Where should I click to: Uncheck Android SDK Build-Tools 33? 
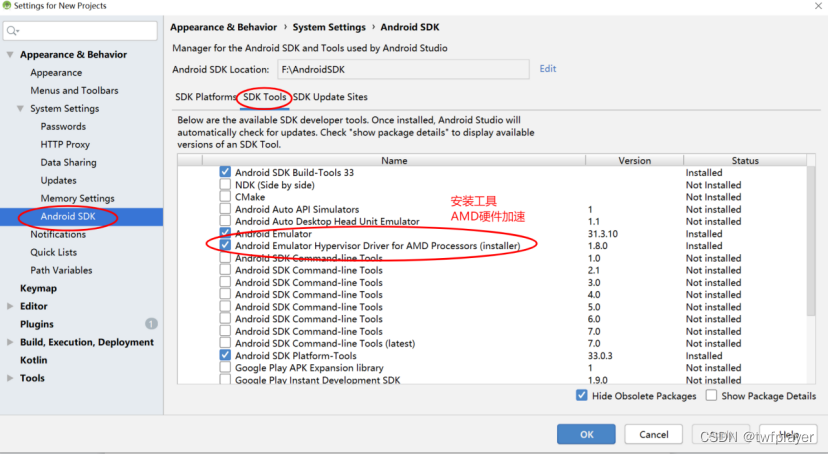click(x=225, y=172)
